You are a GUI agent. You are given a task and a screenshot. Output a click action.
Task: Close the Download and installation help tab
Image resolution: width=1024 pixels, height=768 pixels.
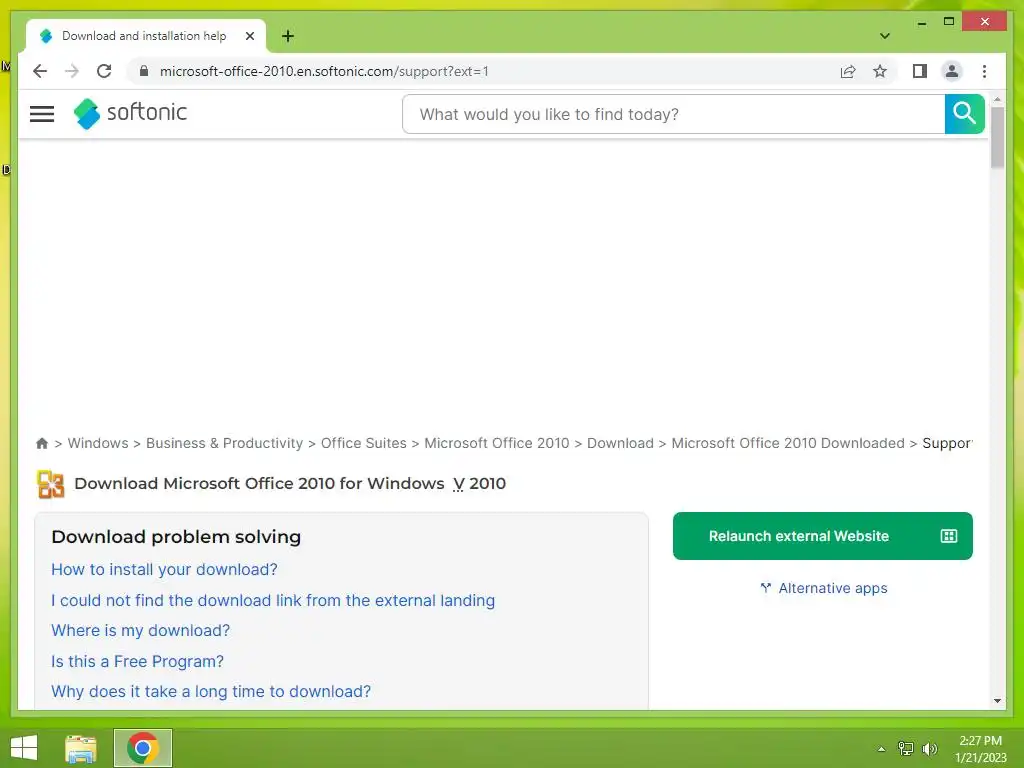coord(249,36)
